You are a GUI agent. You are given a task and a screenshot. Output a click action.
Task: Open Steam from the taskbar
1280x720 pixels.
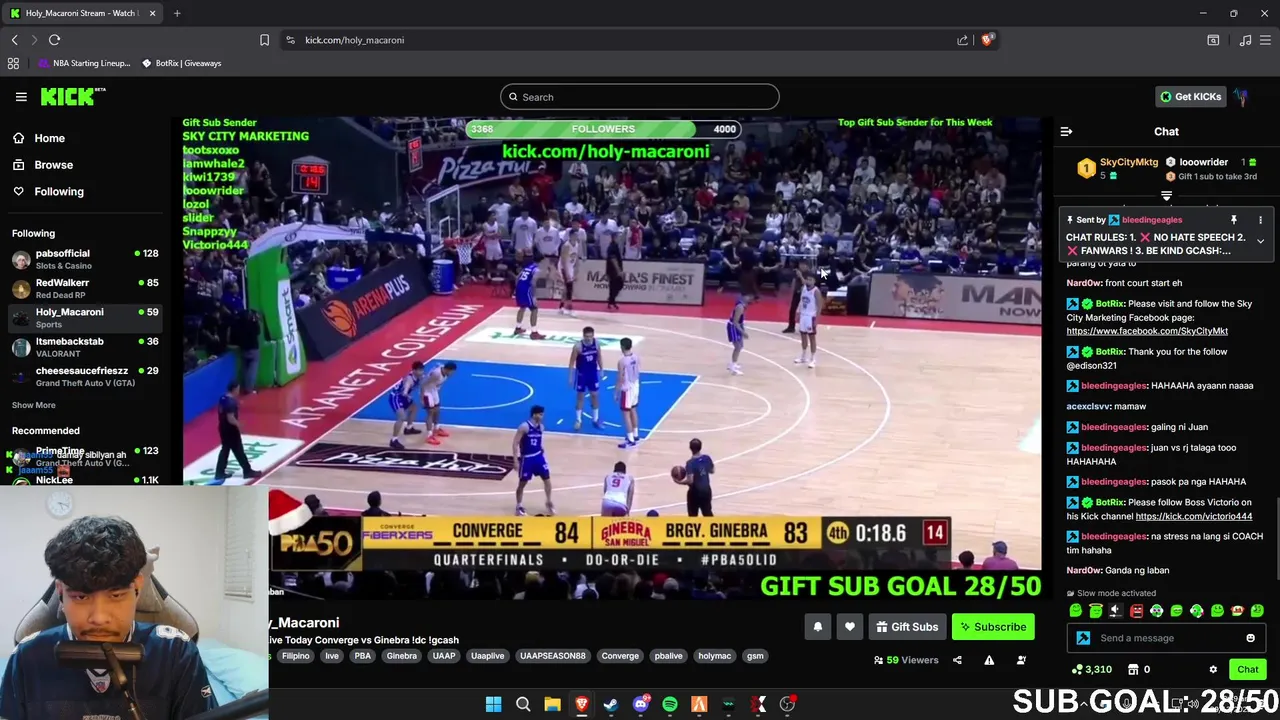coord(611,705)
